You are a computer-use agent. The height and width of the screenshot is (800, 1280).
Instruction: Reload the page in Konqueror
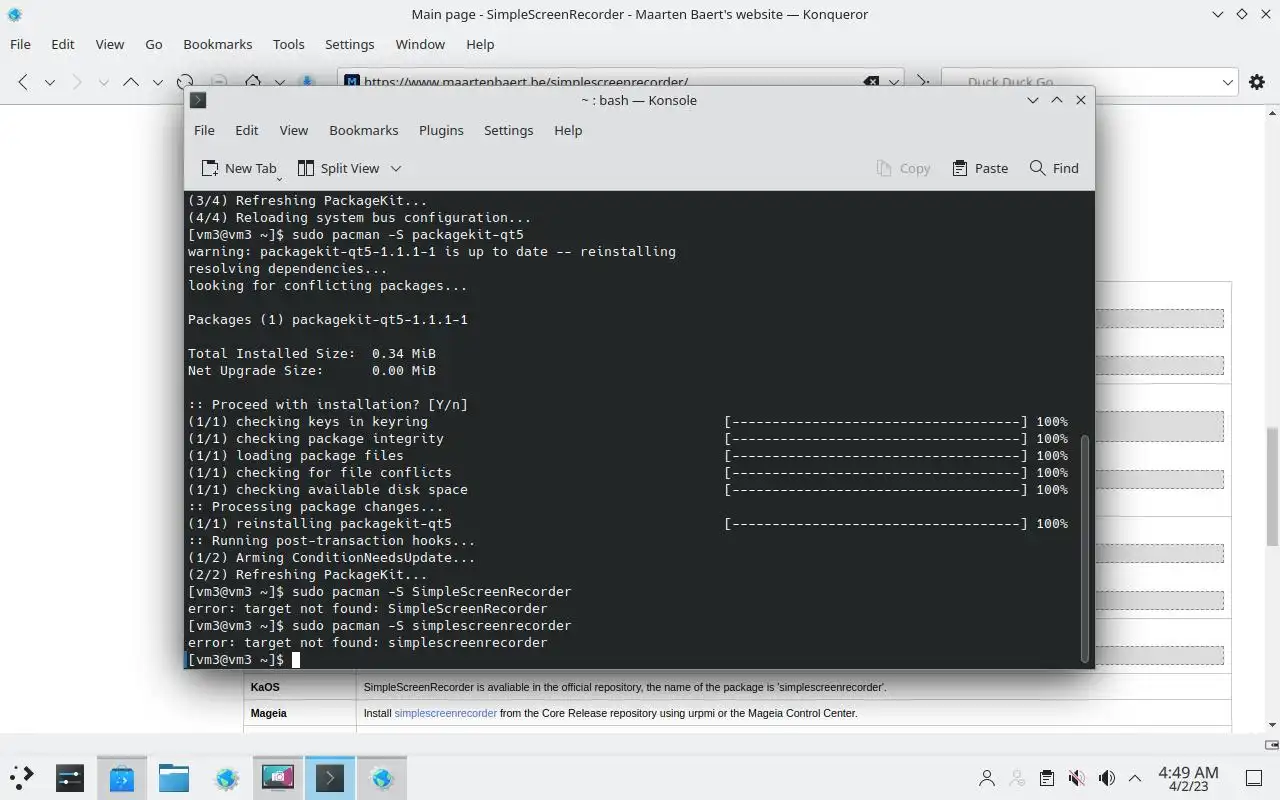pos(185,82)
